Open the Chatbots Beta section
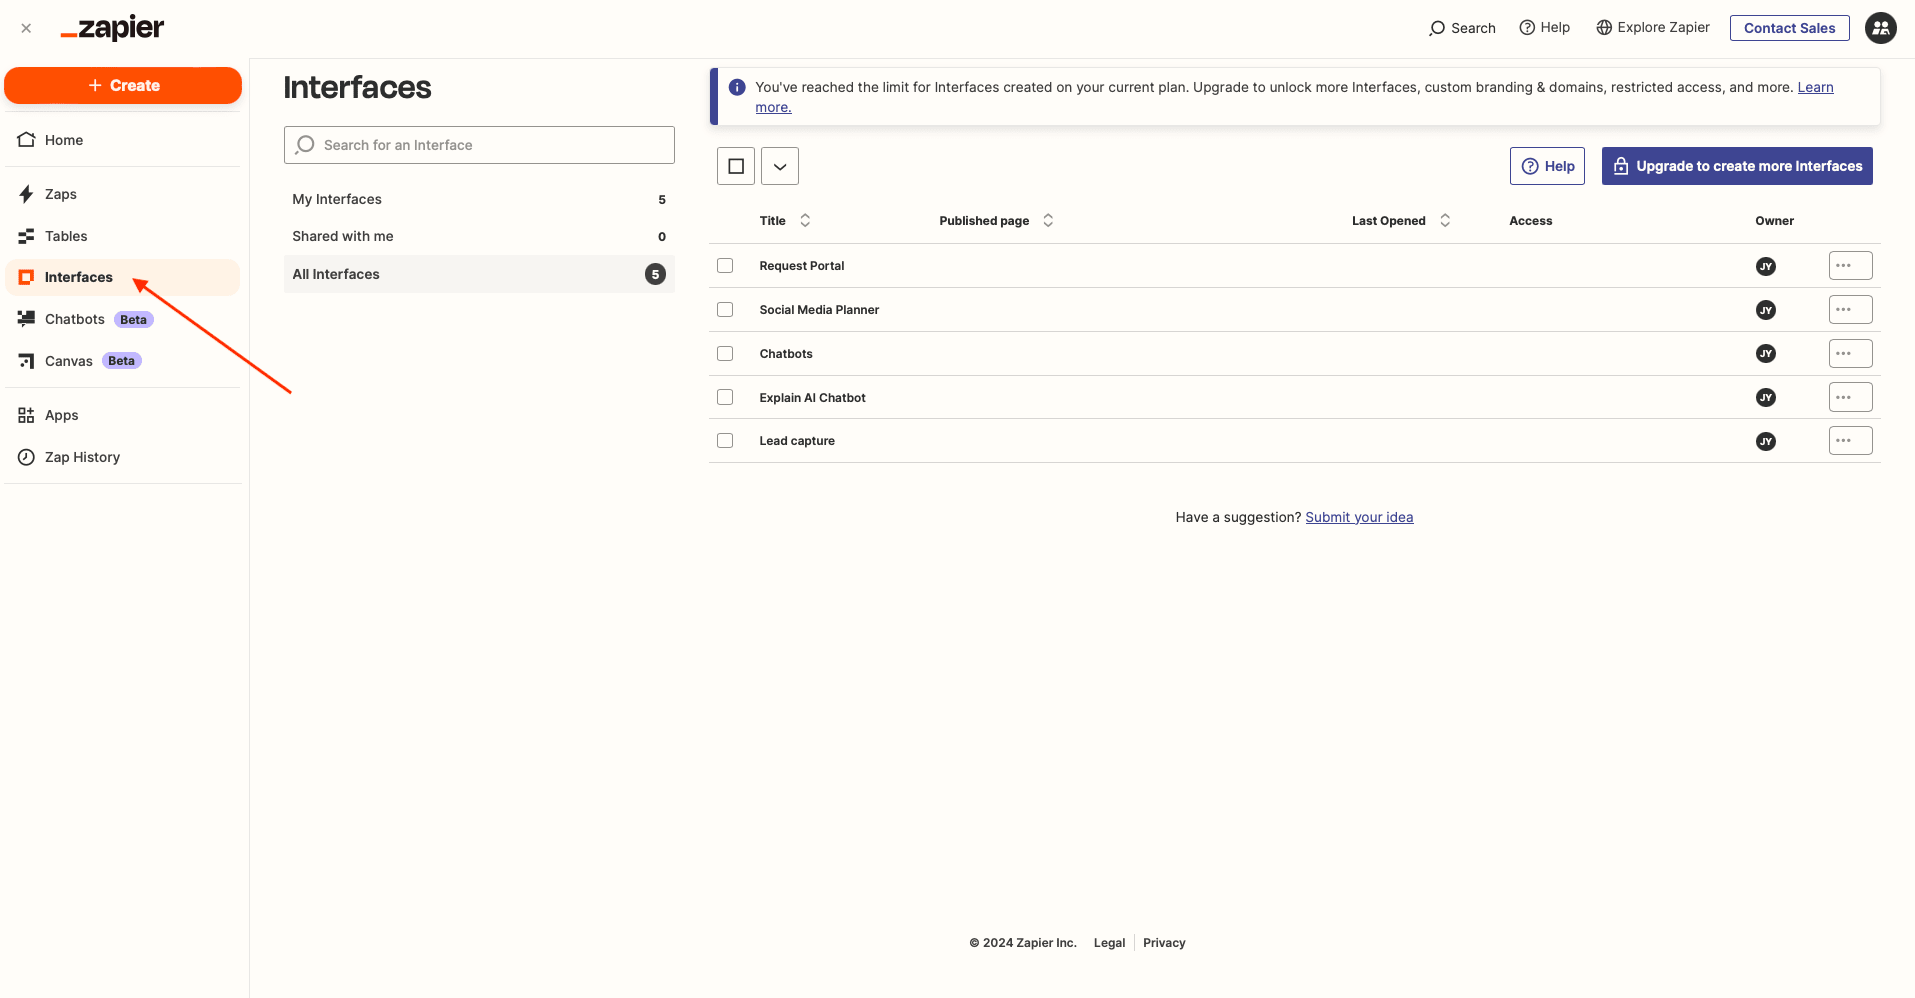Screen dimensions: 1915x998 (x=75, y=318)
